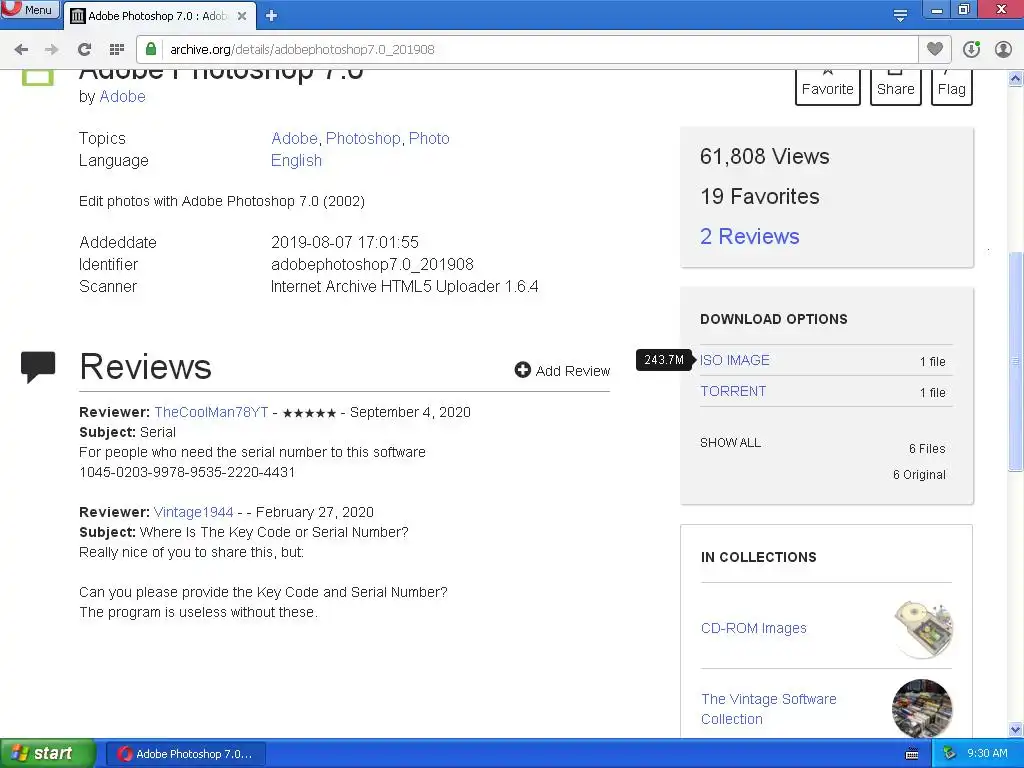
Task: Click the Flag button
Action: click(952, 88)
